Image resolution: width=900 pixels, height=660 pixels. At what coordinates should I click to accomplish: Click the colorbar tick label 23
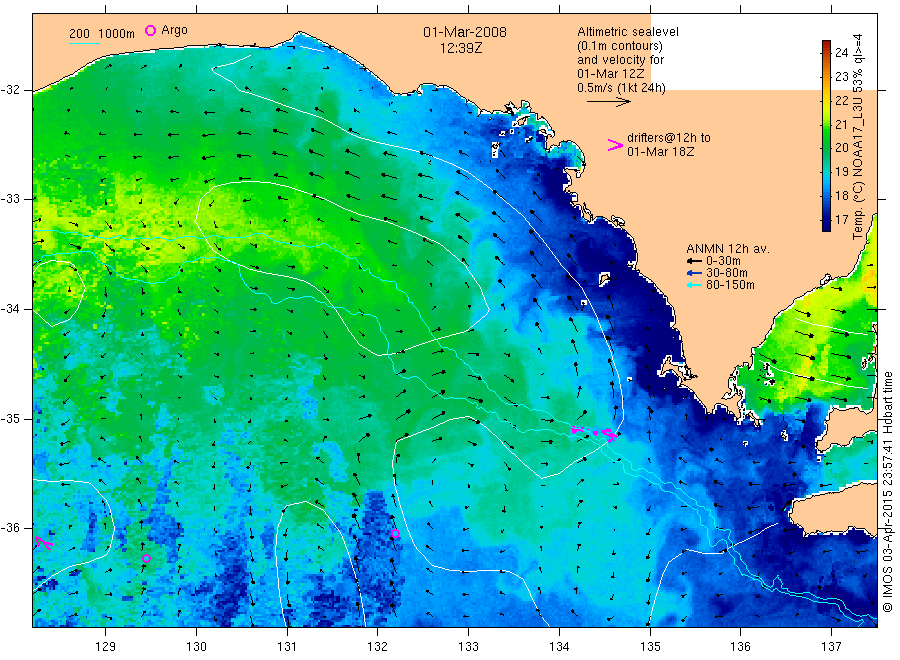point(841,76)
